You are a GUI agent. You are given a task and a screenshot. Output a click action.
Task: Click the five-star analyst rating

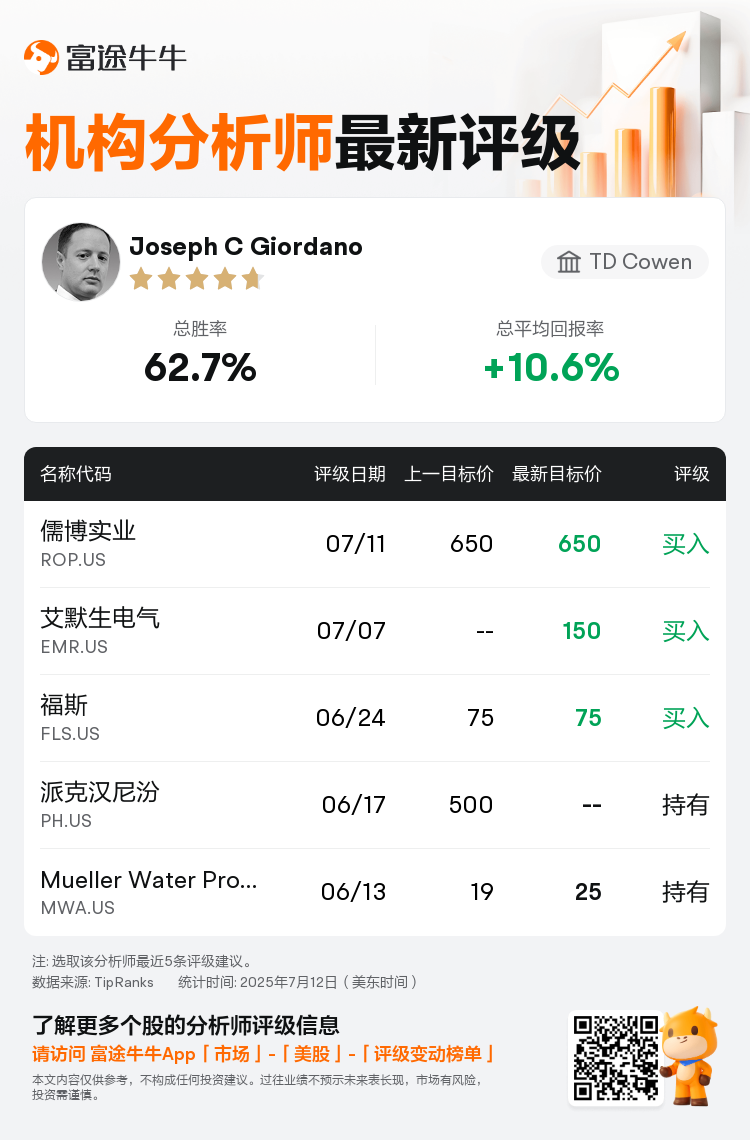click(196, 278)
